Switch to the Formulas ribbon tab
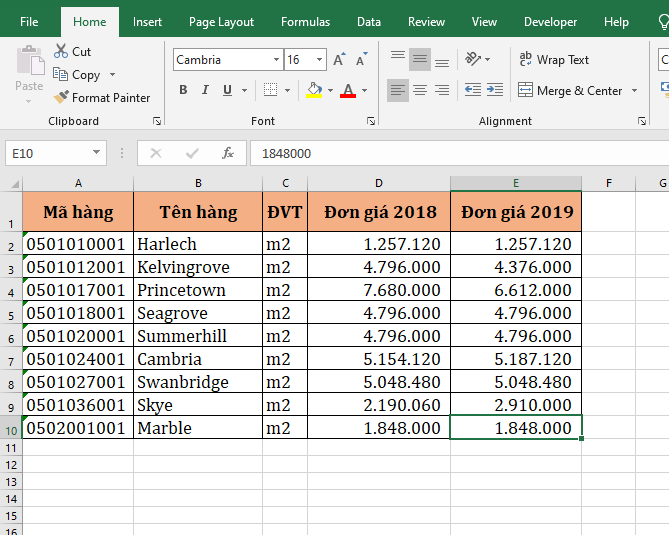669x535 pixels. pos(305,22)
